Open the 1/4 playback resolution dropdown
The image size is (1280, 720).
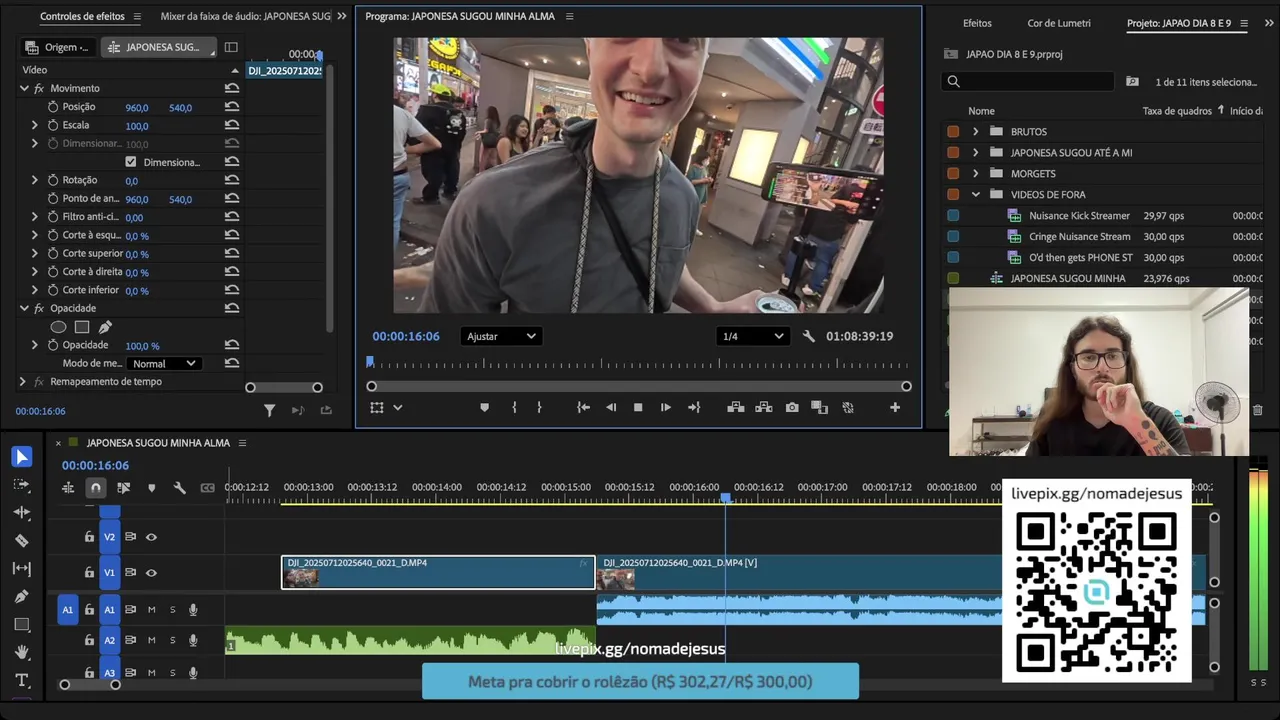[753, 337]
